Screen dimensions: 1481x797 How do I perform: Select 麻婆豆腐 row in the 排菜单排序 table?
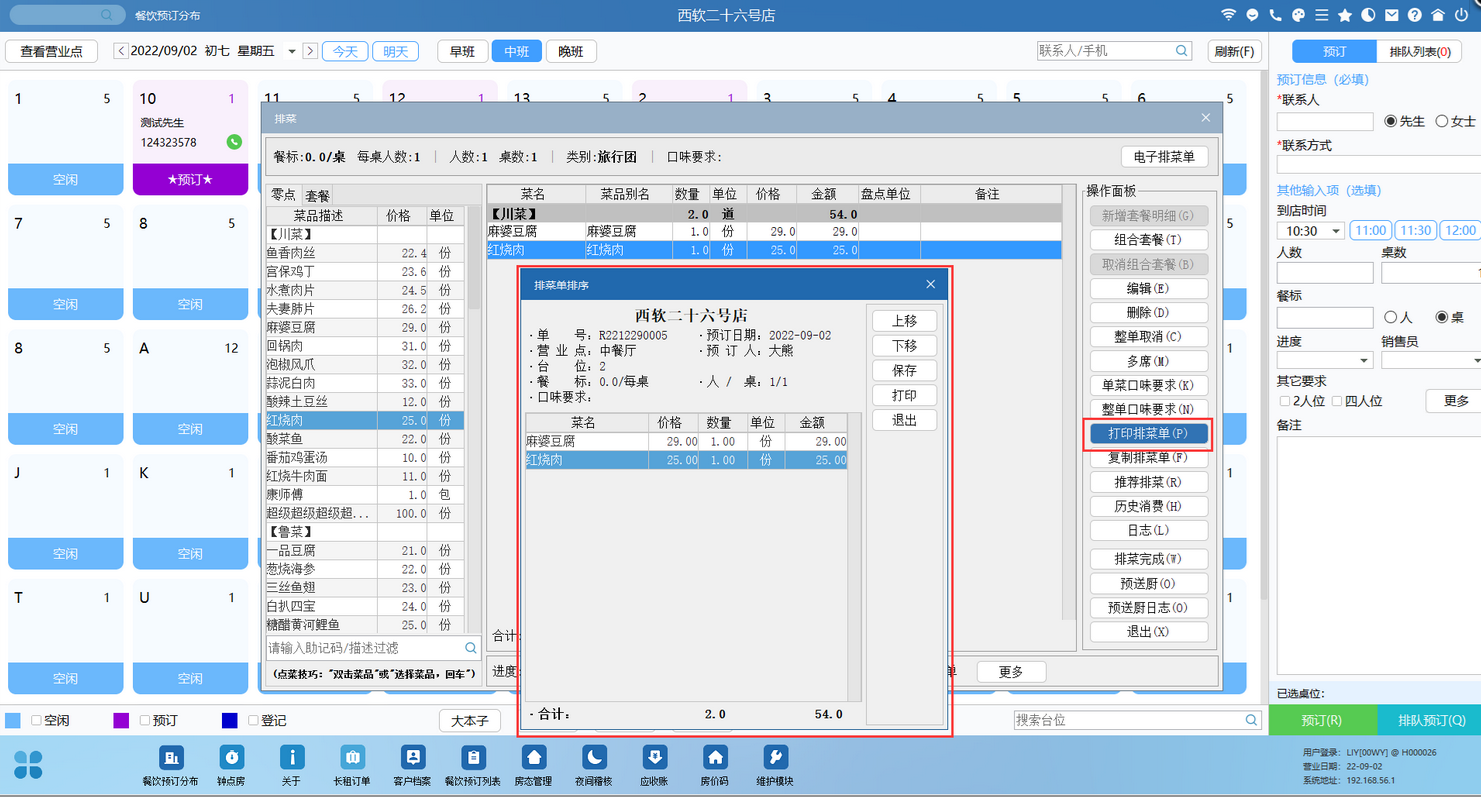pos(686,442)
